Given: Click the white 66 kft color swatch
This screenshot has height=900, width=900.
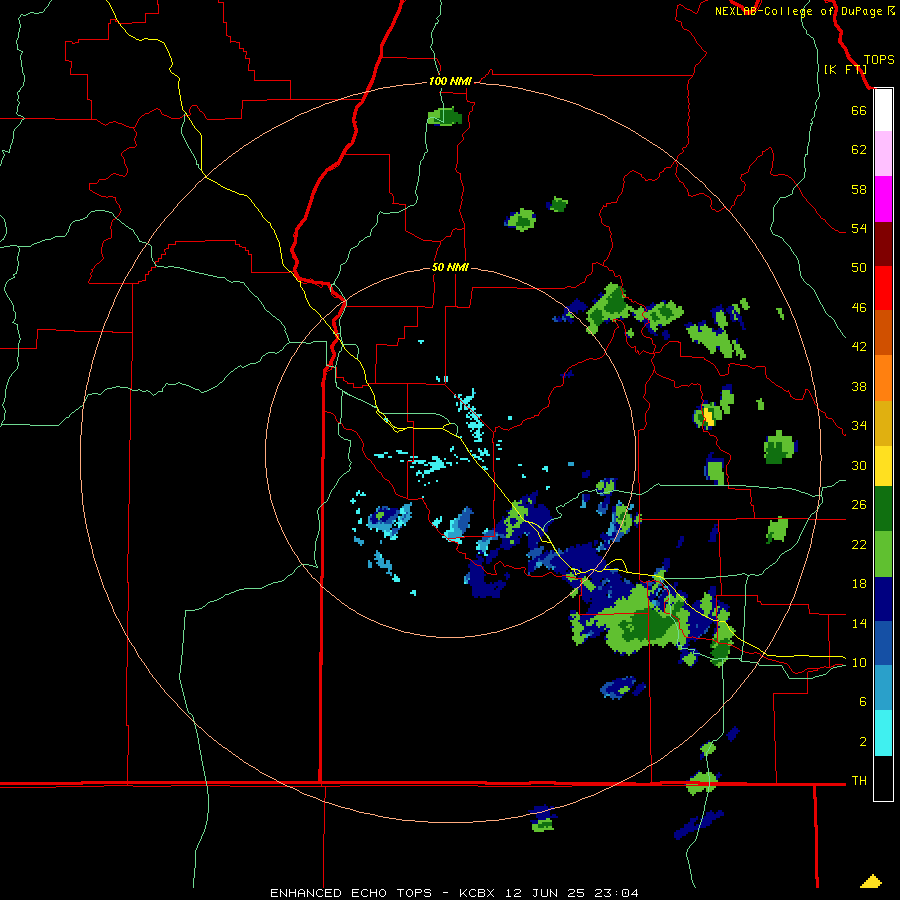Looking at the screenshot, I should [883, 110].
